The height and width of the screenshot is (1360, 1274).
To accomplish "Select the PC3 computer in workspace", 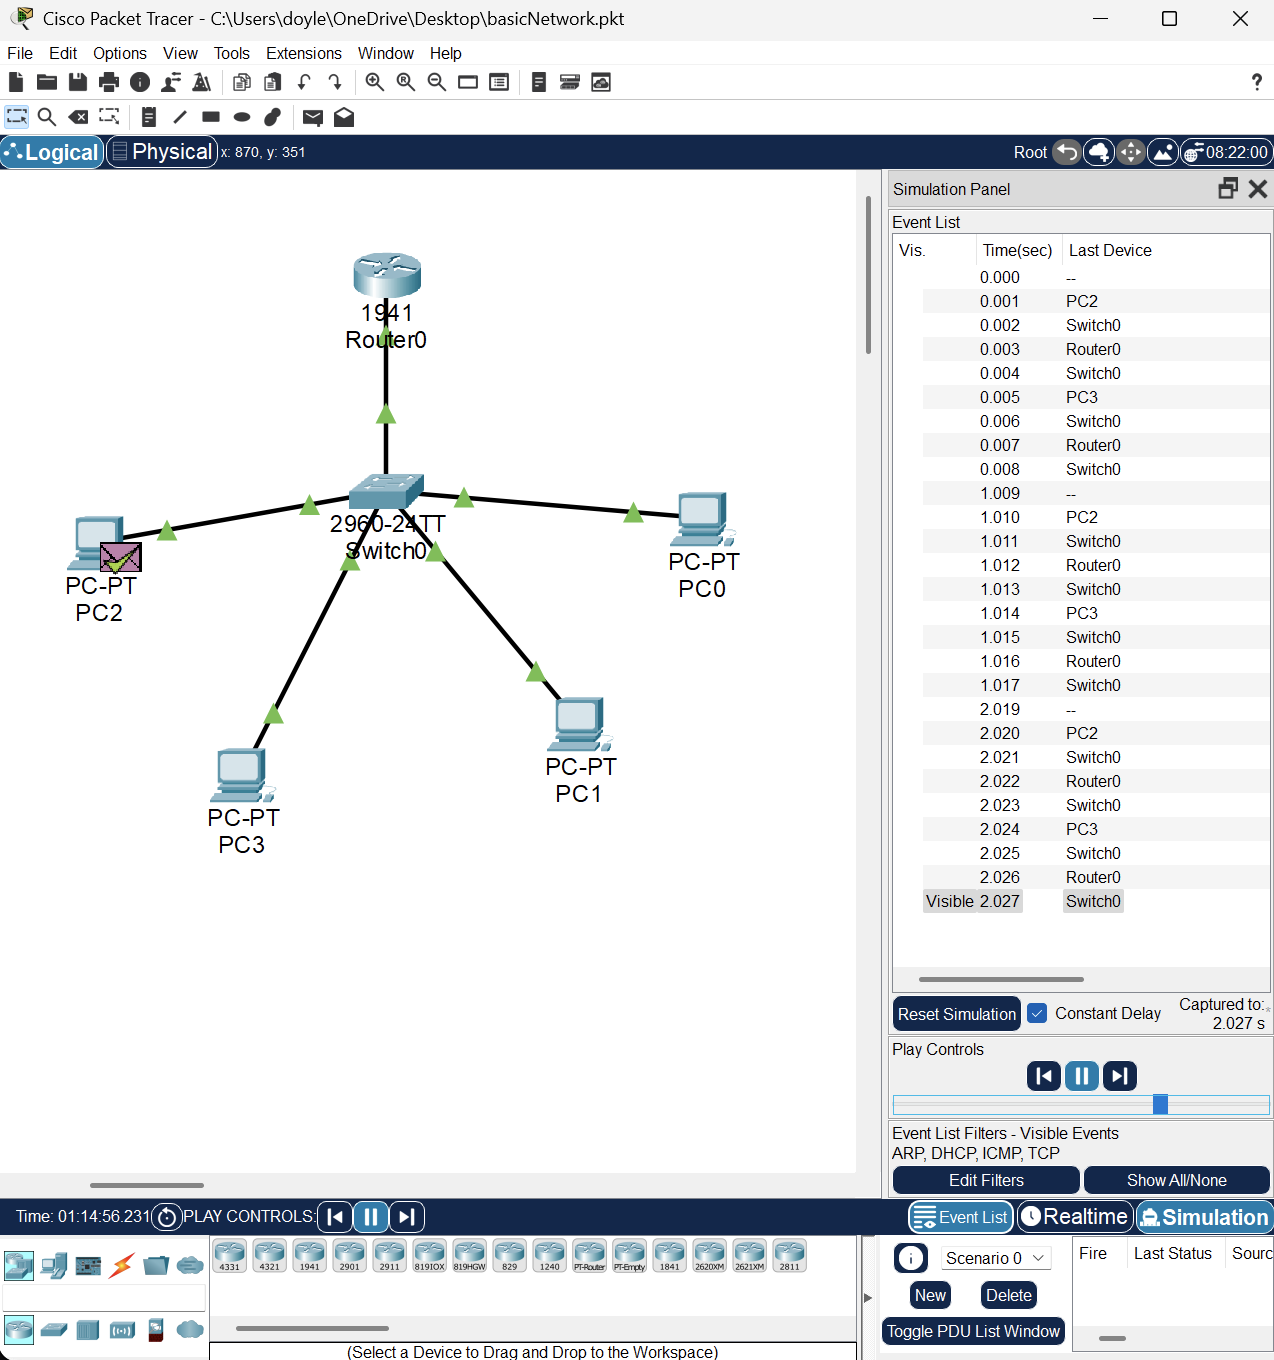I will 242,776.
